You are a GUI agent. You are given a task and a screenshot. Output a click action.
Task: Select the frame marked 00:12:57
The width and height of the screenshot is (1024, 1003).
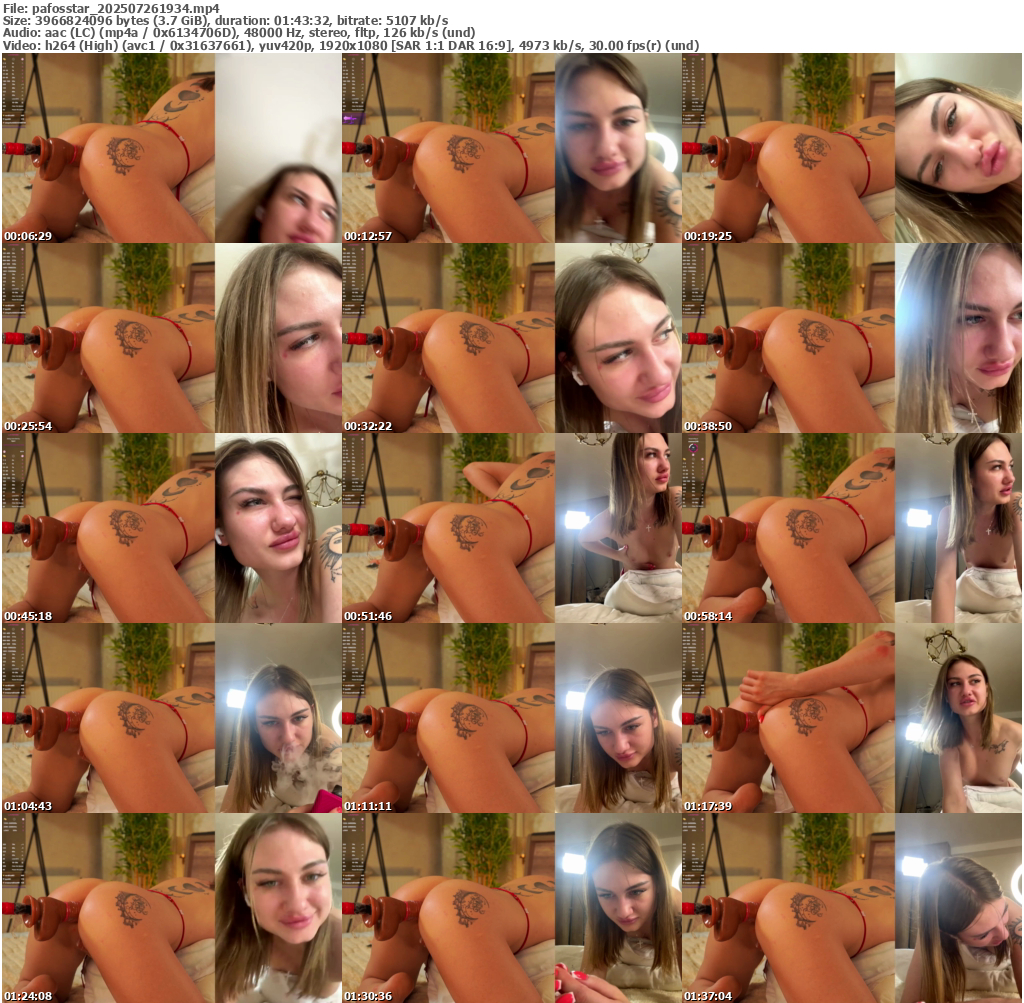511,148
